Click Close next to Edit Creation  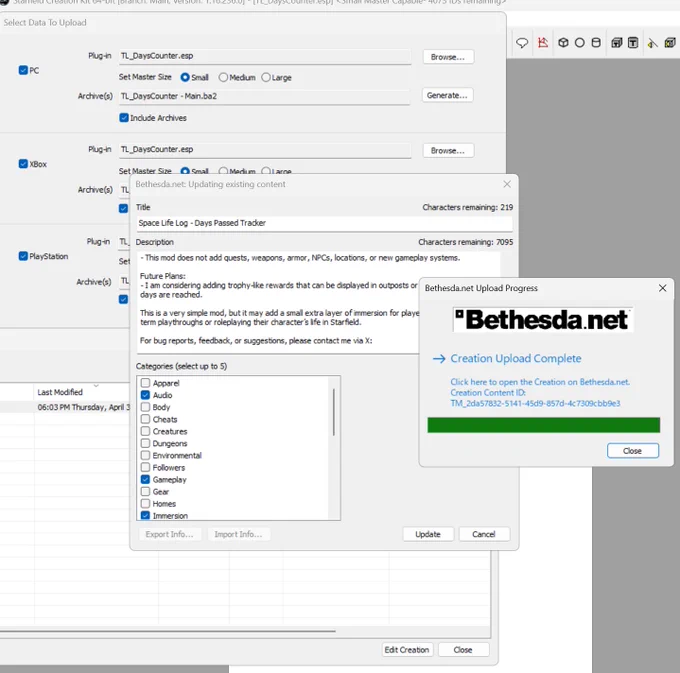click(463, 650)
